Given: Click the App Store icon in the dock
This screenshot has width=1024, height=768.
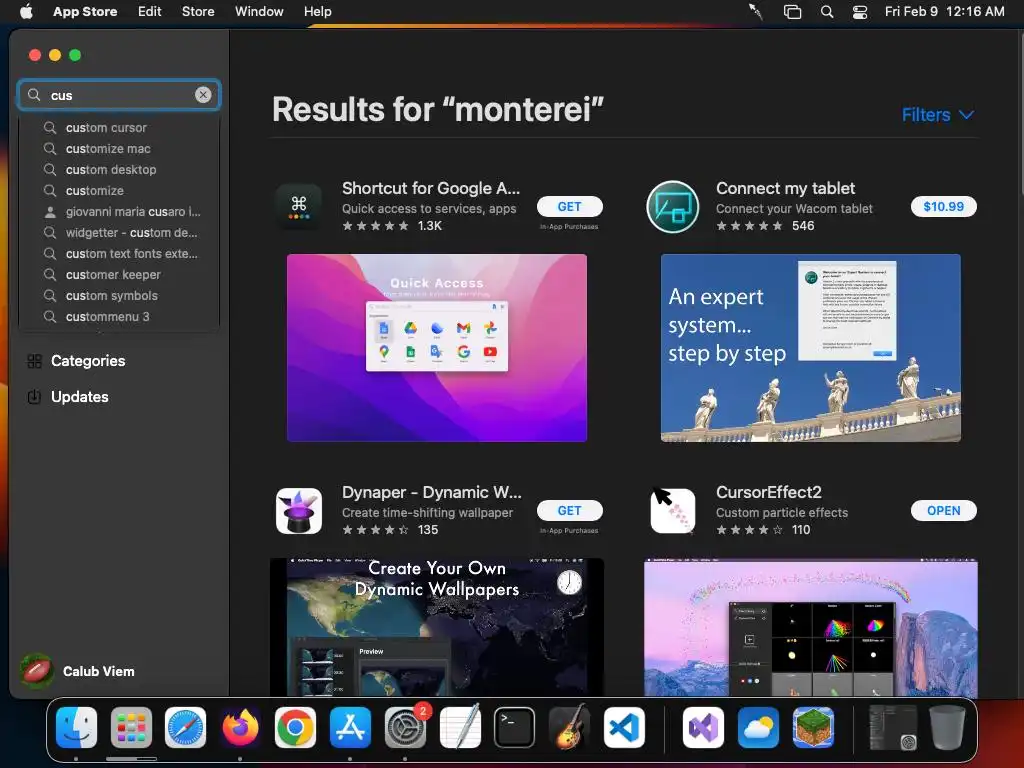Looking at the screenshot, I should pos(350,727).
